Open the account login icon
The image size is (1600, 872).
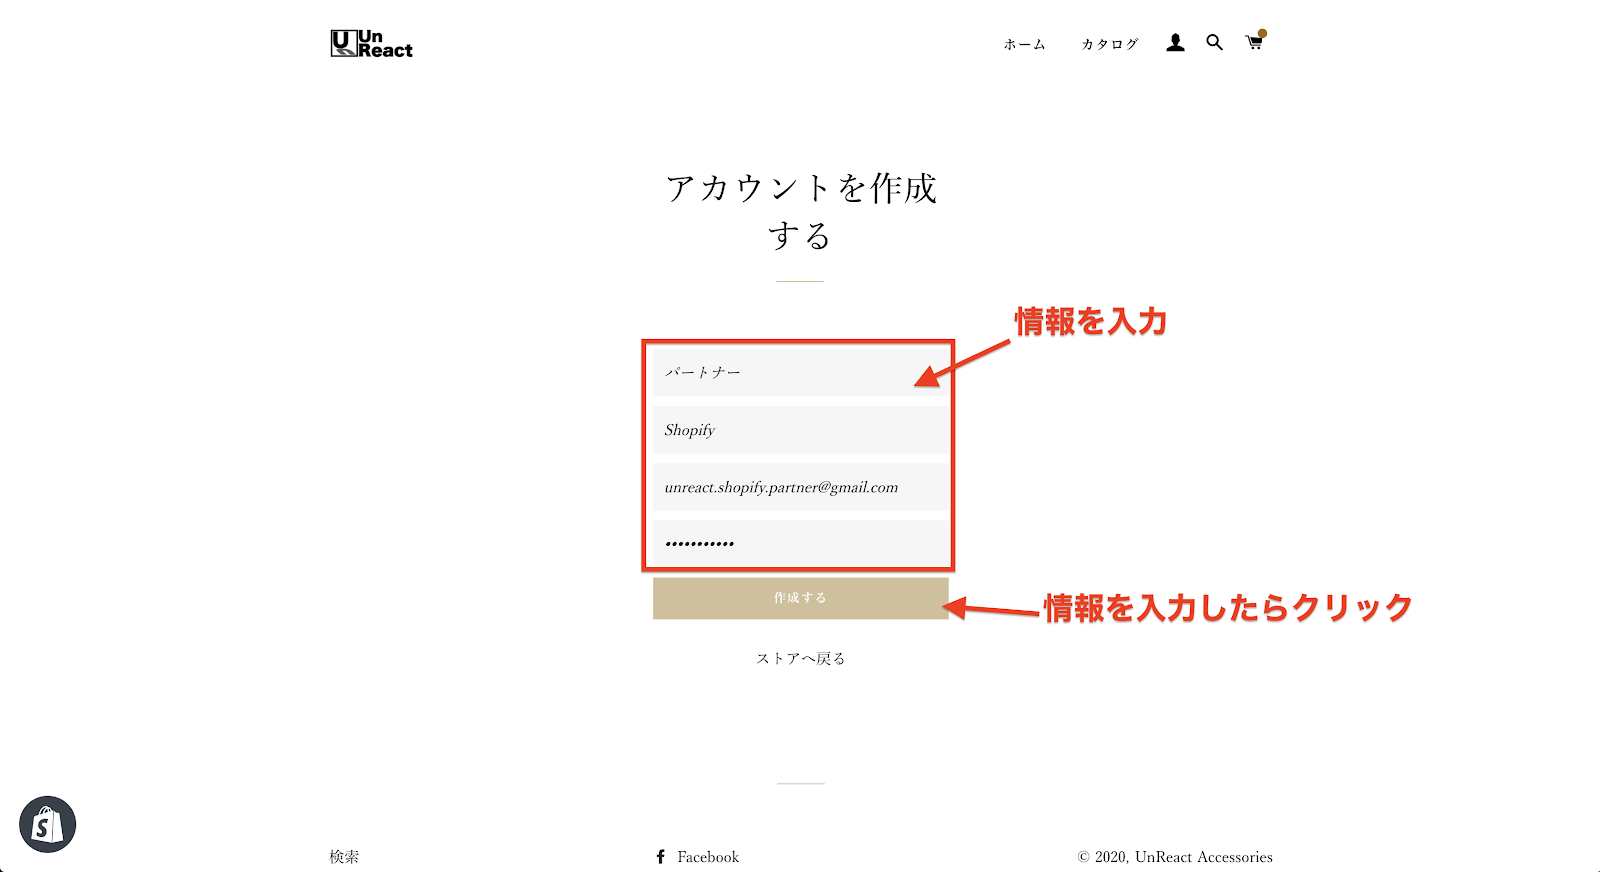click(x=1175, y=43)
